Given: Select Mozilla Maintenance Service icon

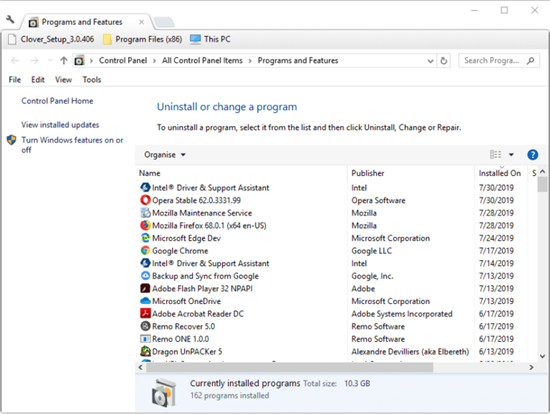Looking at the screenshot, I should coord(145,213).
